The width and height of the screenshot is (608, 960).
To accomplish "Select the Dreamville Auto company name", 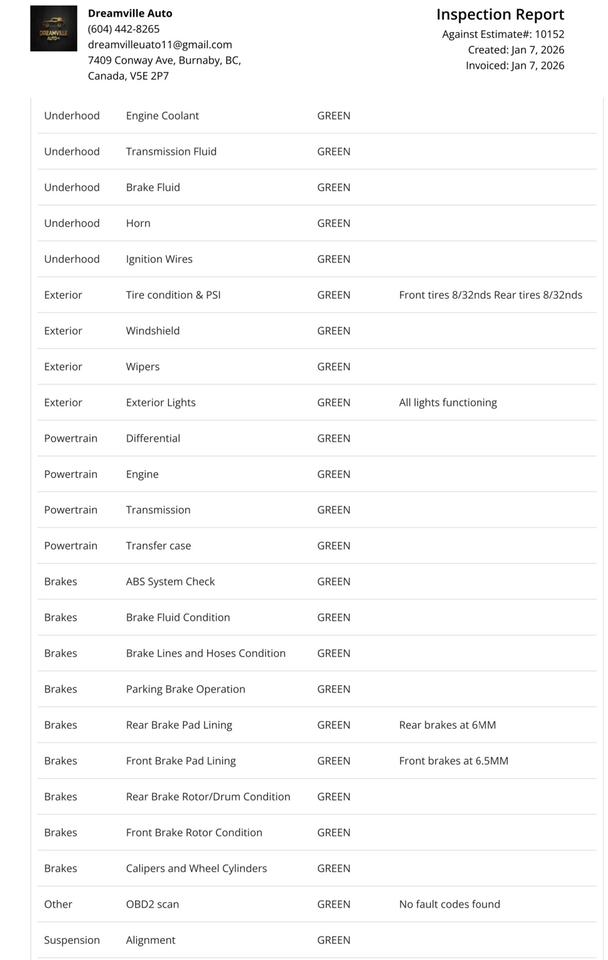I will pos(130,13).
